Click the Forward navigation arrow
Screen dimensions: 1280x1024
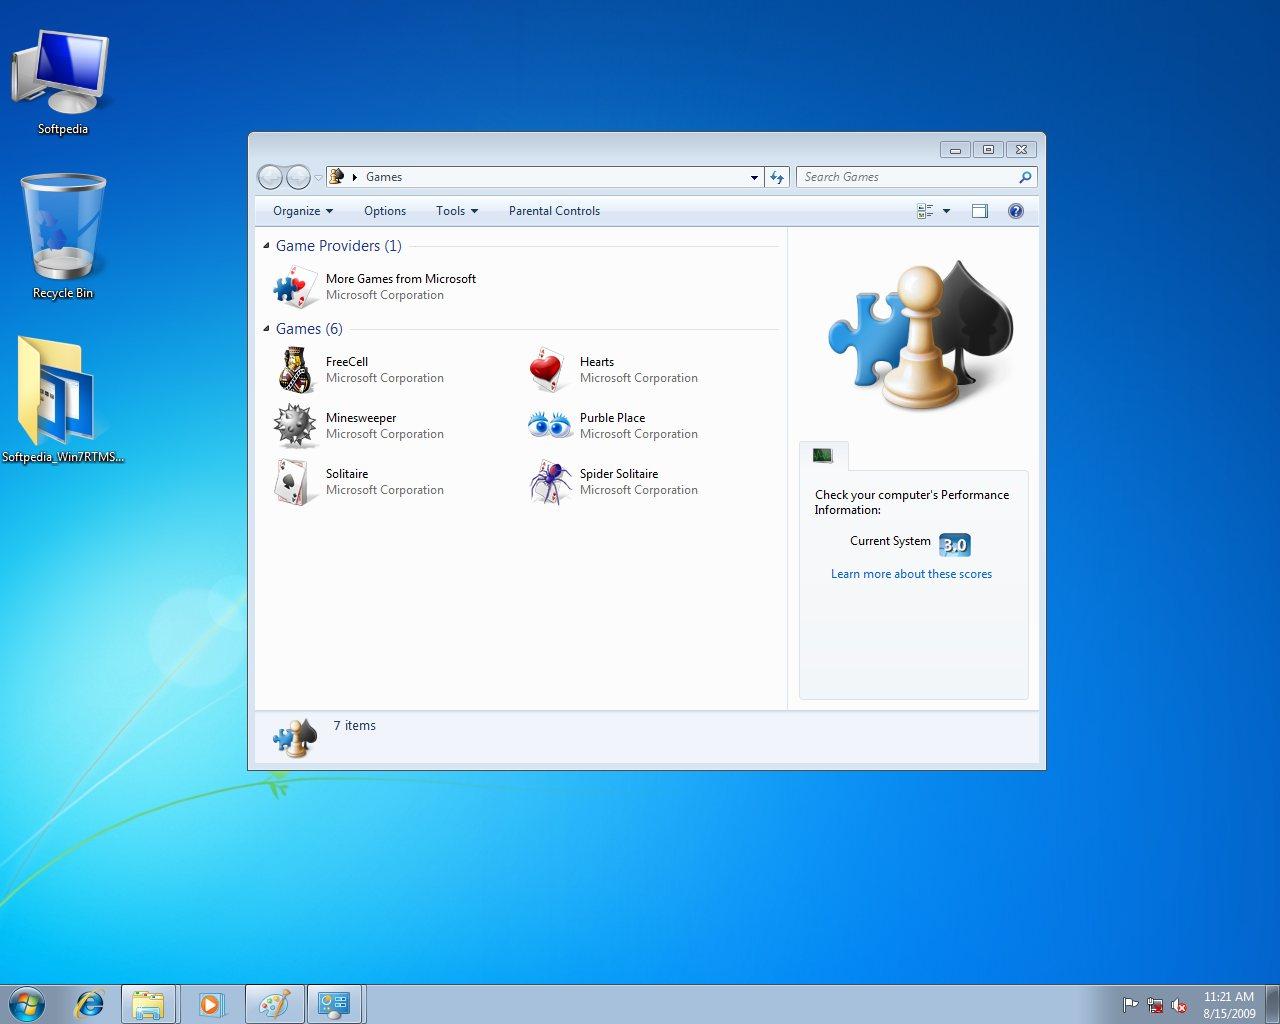click(298, 177)
